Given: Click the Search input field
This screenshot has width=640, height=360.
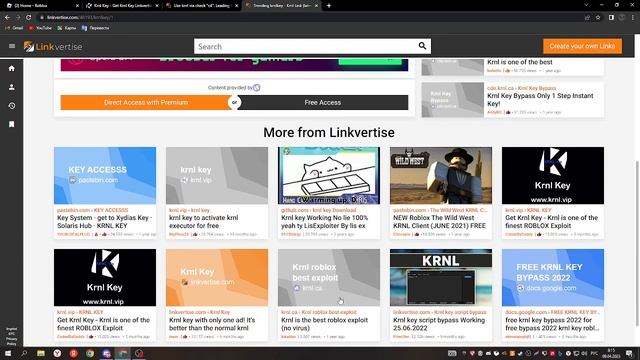Looking at the screenshot, I should pos(306,46).
